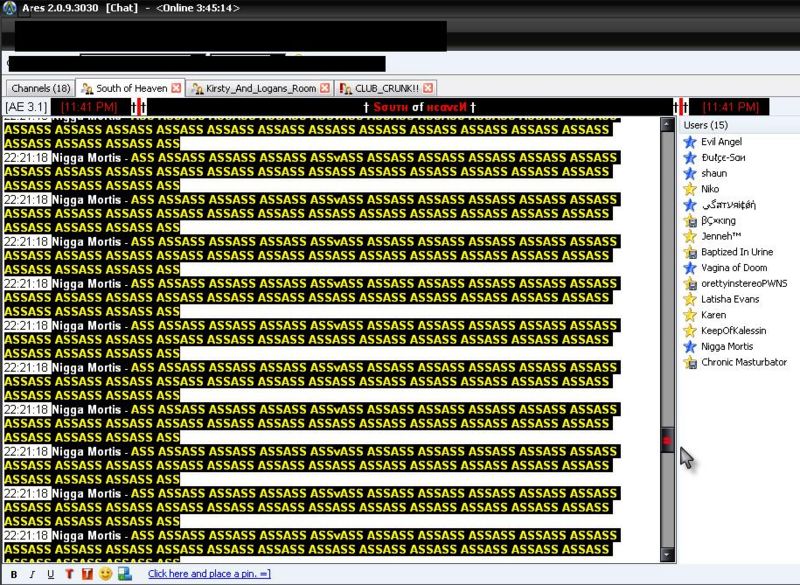Close the CLUB_CRUNK!! chat tab

point(428,88)
